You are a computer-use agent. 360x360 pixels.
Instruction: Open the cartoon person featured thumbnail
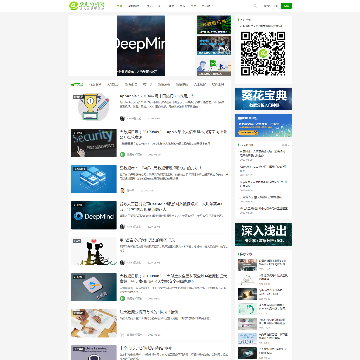pos(214,66)
